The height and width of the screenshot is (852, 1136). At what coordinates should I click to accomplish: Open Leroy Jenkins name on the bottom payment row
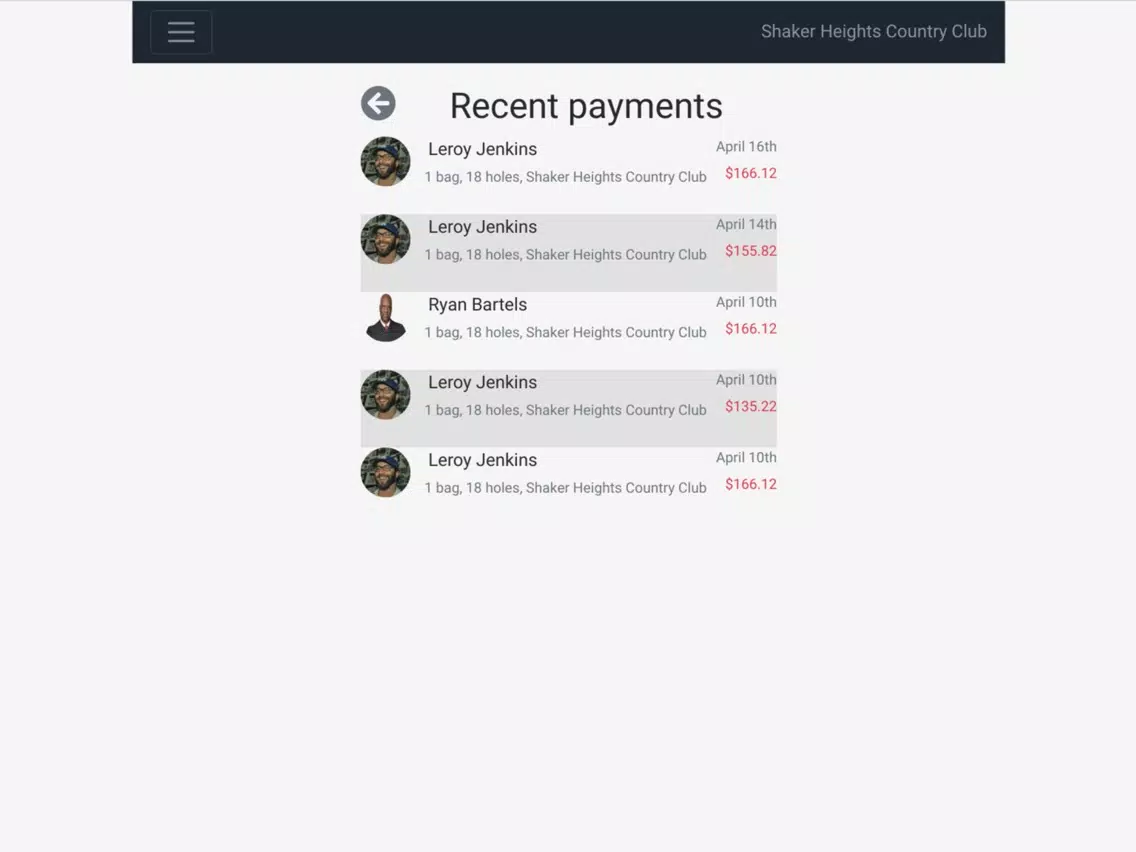[483, 460]
